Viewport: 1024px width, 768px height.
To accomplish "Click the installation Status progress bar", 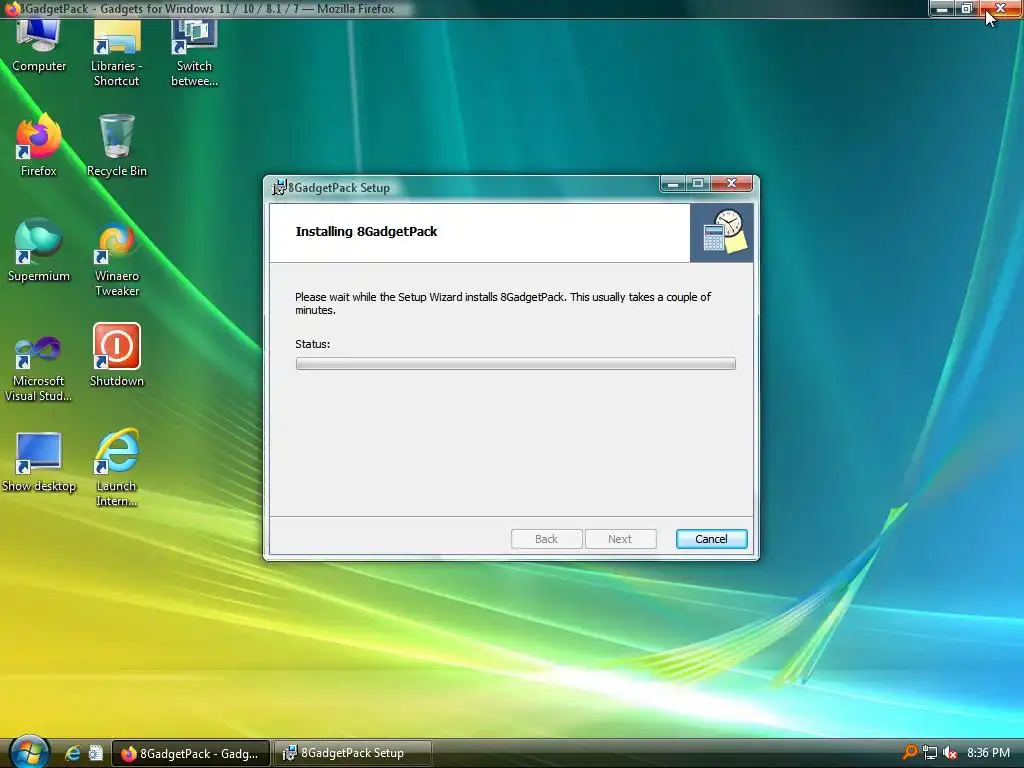I will pyautogui.click(x=515, y=364).
